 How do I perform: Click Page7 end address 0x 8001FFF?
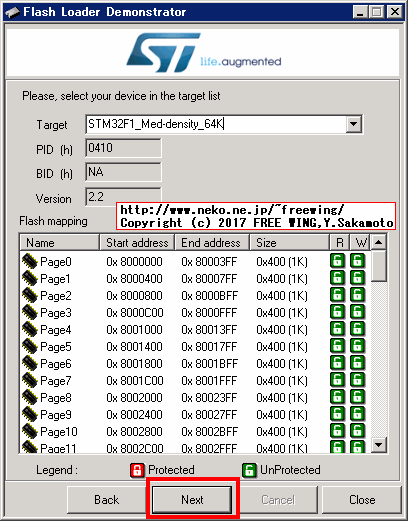coord(209,380)
